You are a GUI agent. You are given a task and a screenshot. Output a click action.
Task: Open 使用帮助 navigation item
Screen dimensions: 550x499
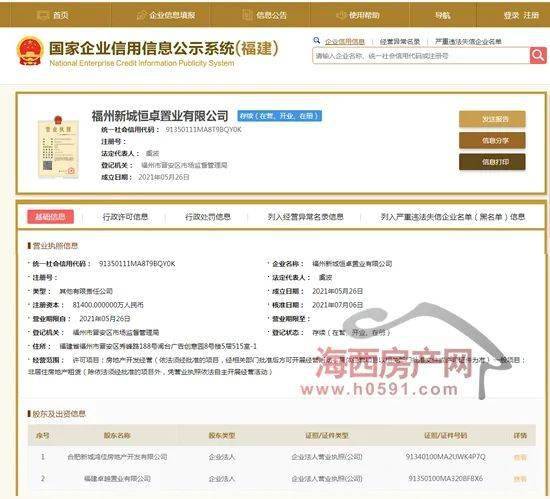point(358,15)
